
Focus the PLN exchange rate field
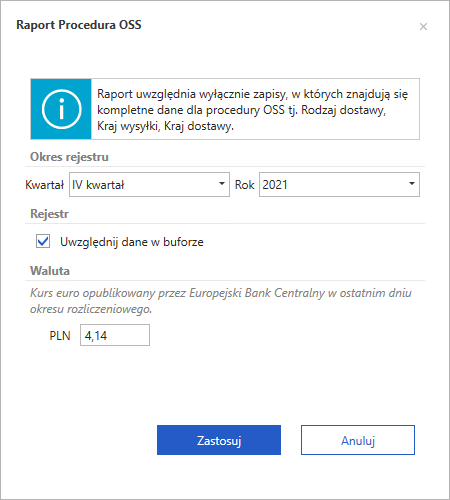[x=115, y=335]
